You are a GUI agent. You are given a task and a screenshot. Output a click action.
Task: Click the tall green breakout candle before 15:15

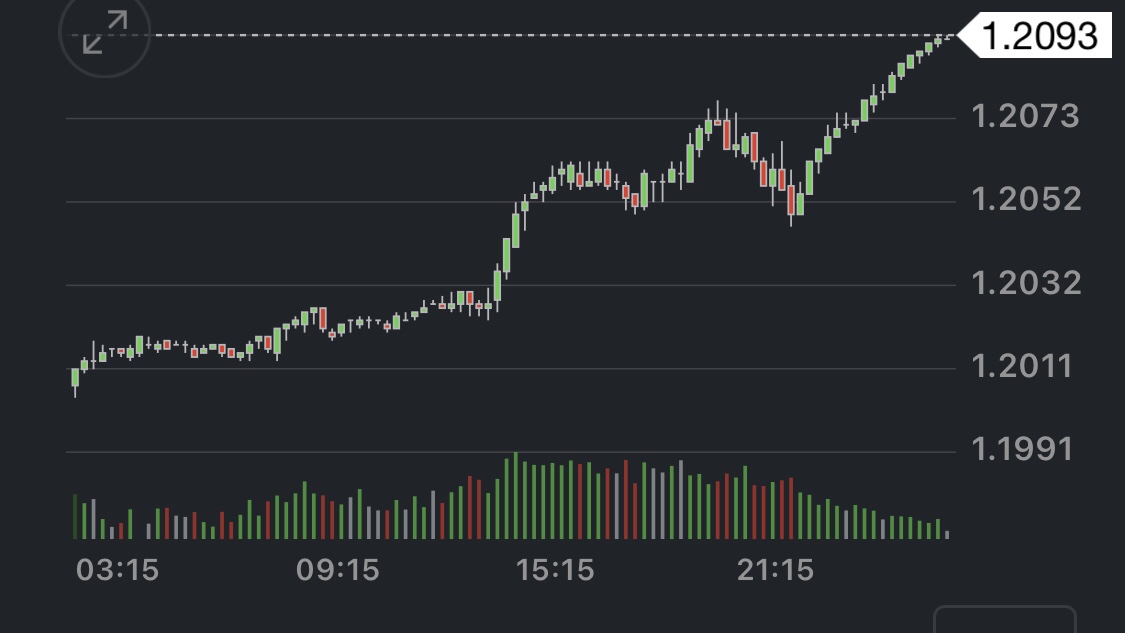click(x=507, y=256)
